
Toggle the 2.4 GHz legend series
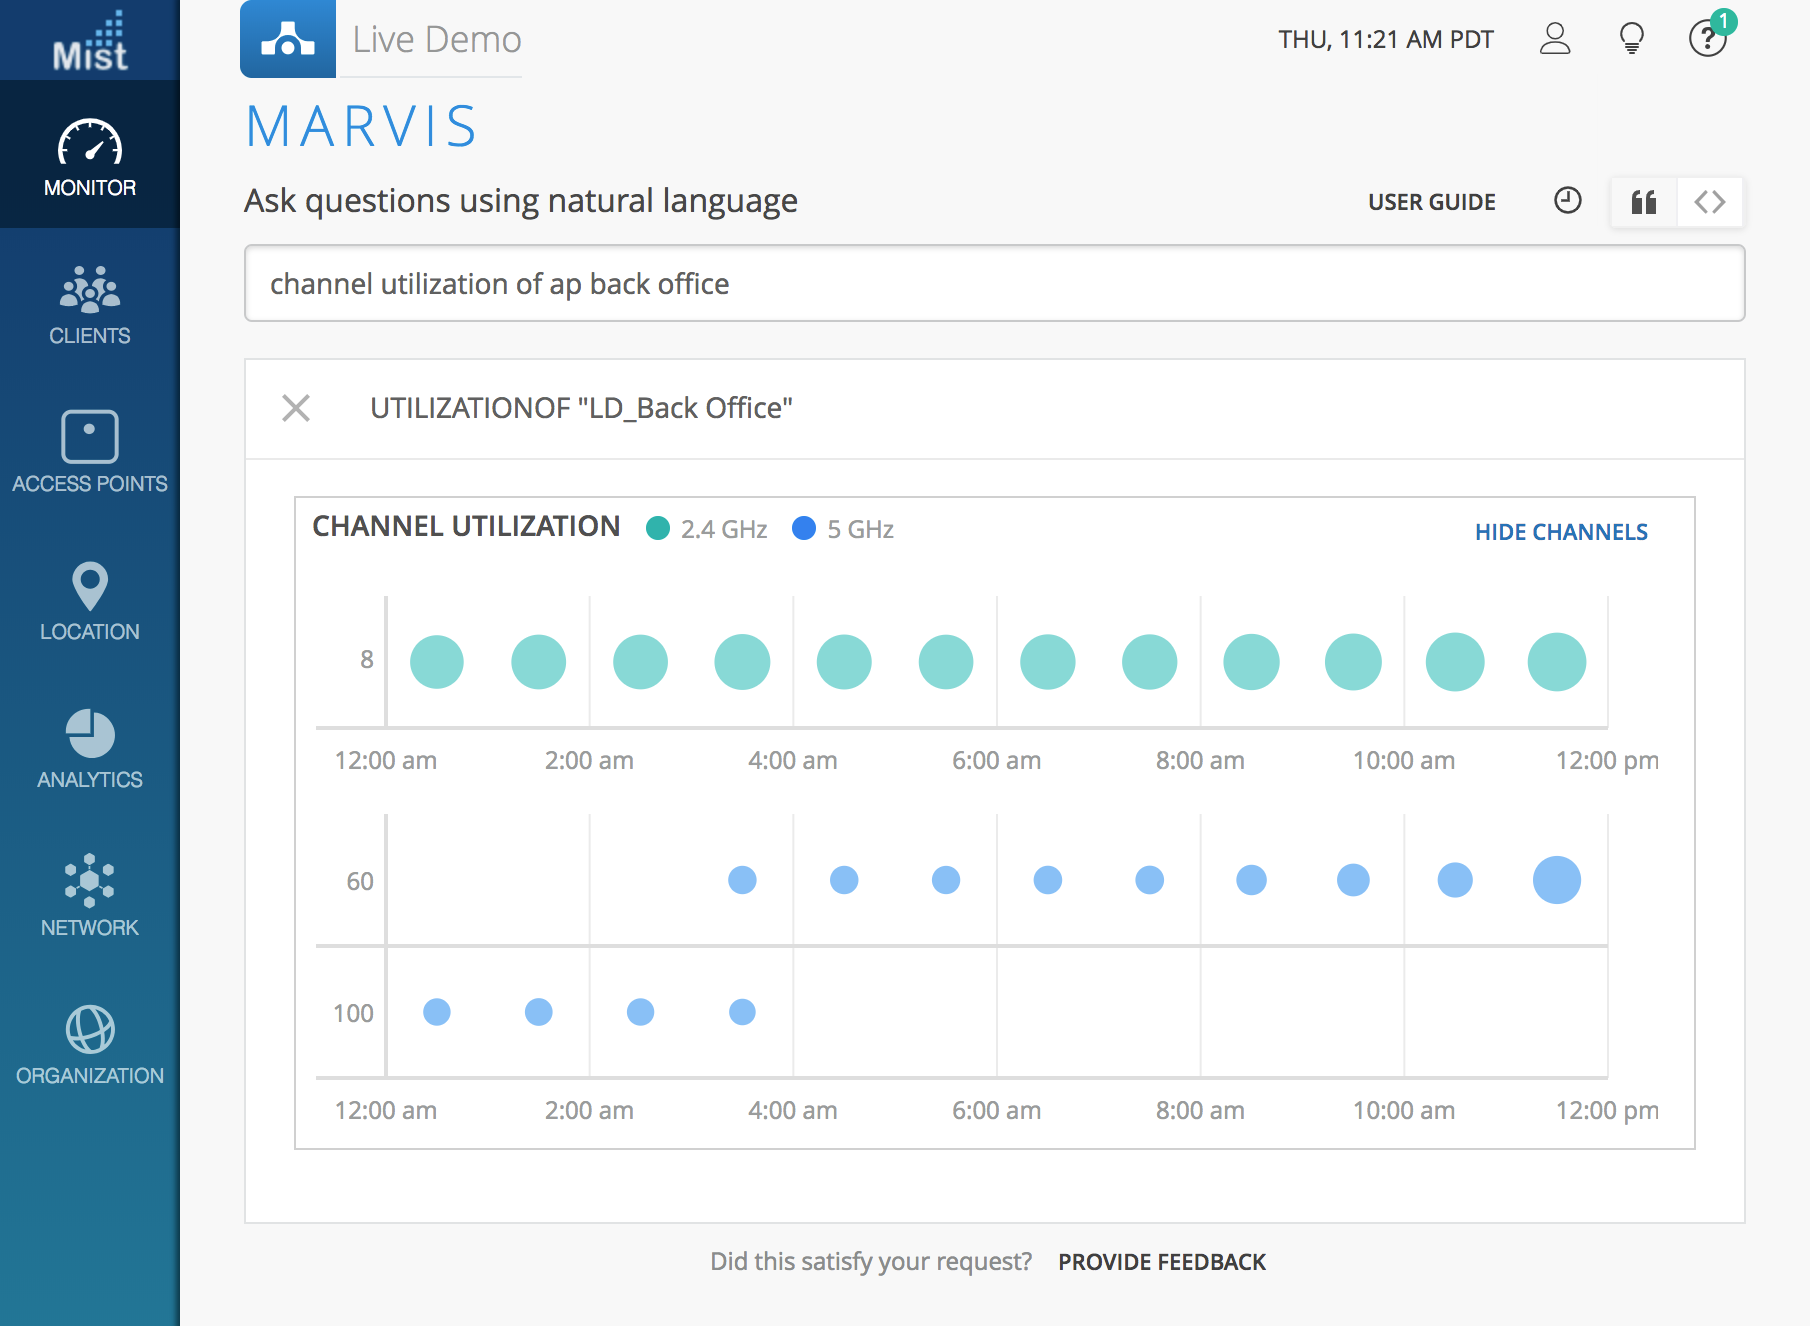click(x=707, y=529)
